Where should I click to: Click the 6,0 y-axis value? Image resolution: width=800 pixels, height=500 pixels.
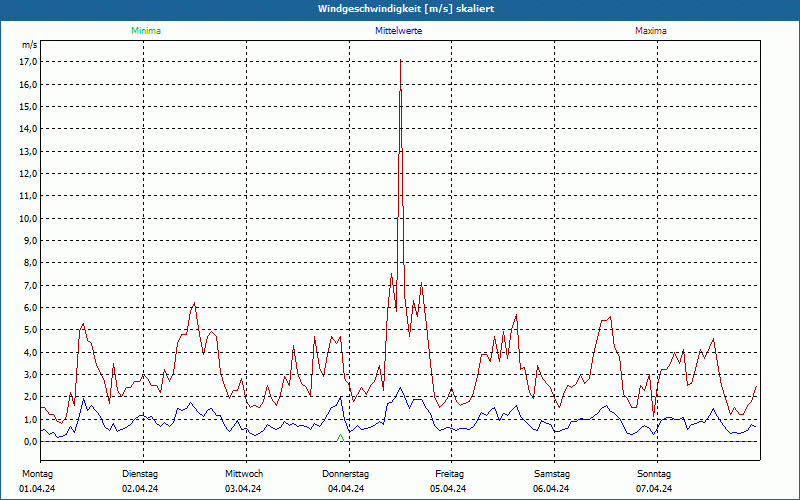tap(31, 308)
